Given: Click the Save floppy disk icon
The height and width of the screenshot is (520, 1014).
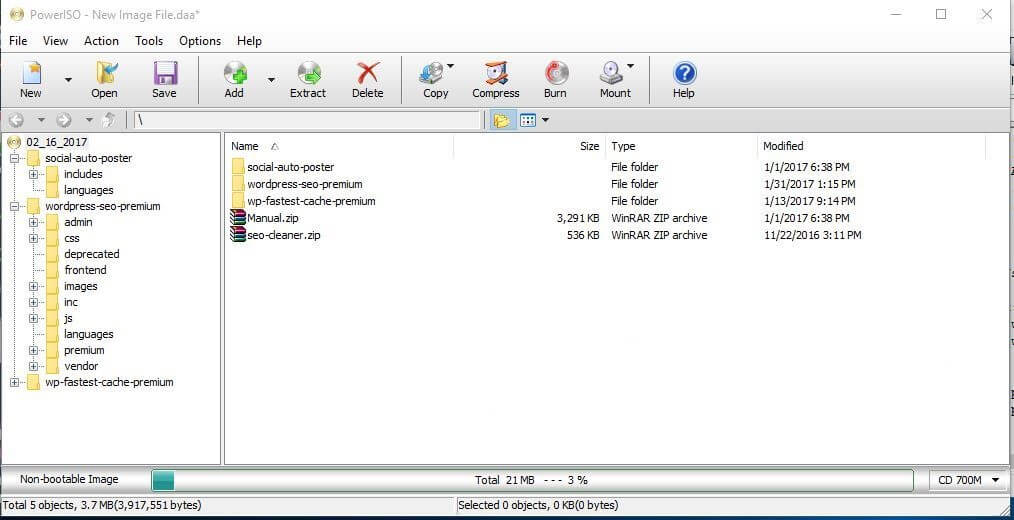Looking at the screenshot, I should click(165, 73).
